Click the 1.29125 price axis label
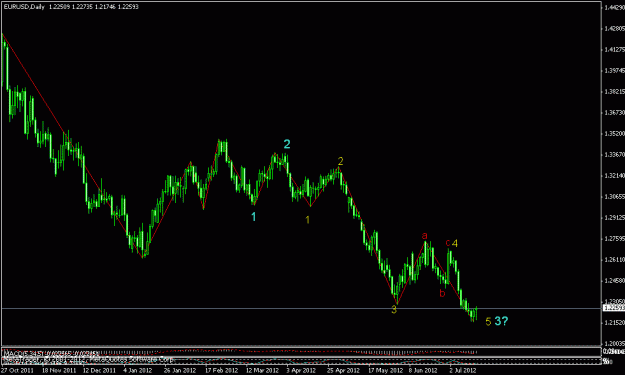The image size is (625, 375). [x=614, y=218]
